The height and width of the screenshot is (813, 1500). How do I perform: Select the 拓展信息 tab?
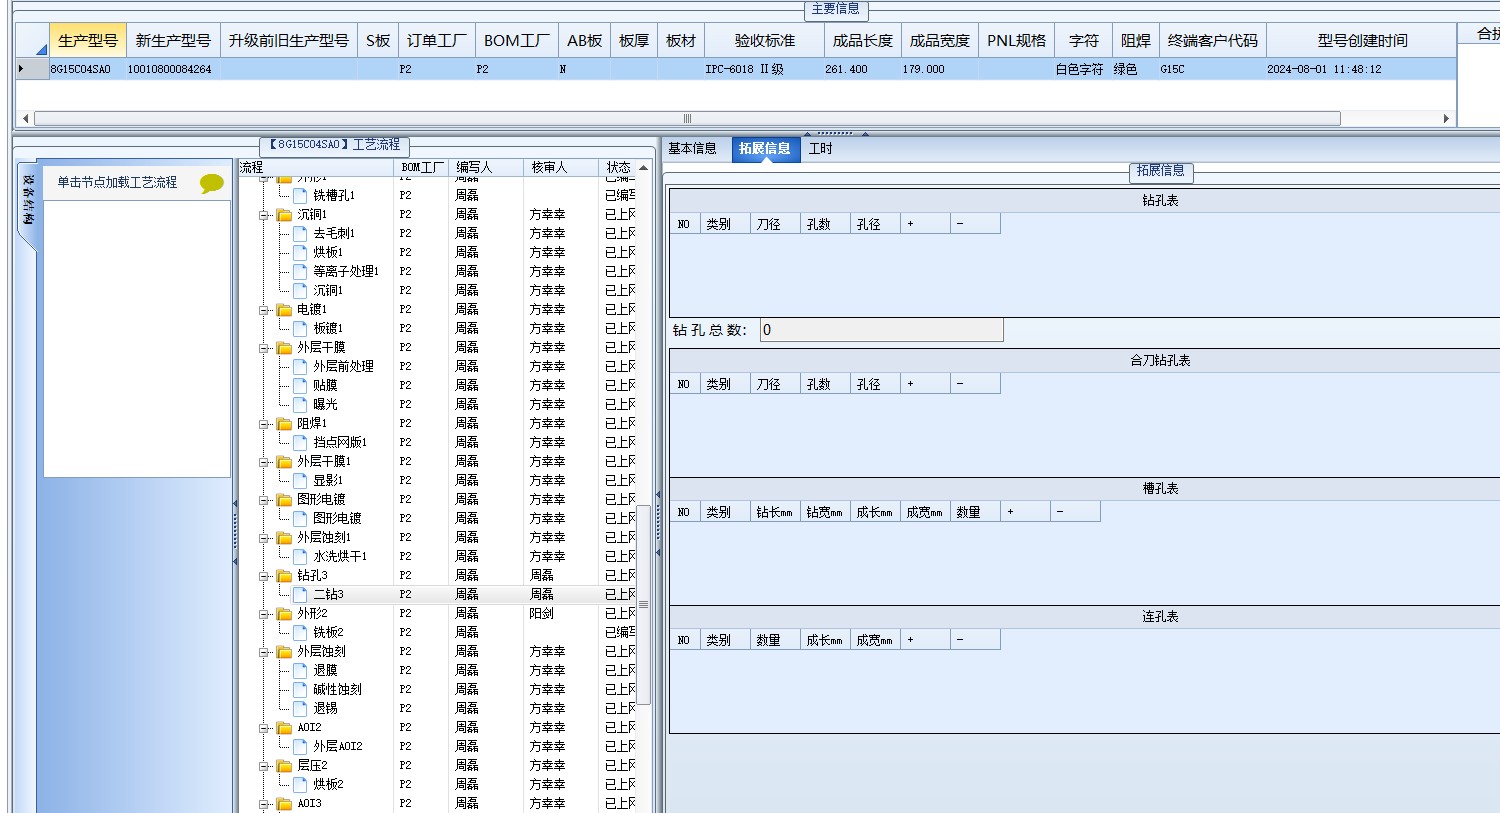pos(765,149)
